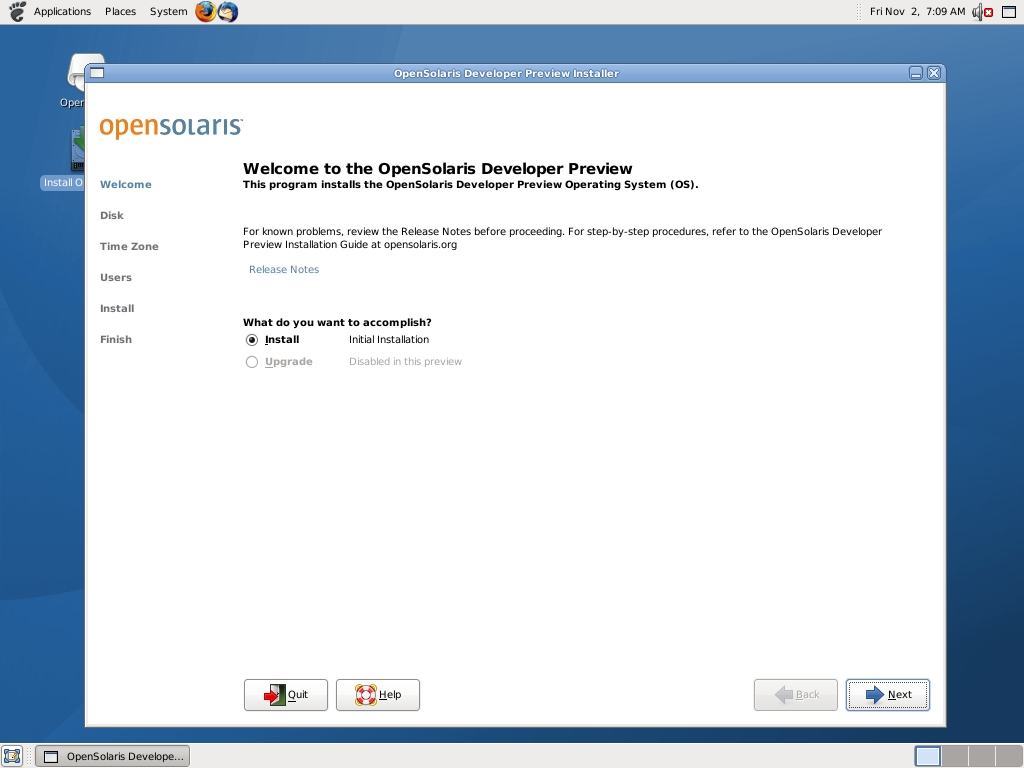Select the Install radio button

(x=252, y=340)
